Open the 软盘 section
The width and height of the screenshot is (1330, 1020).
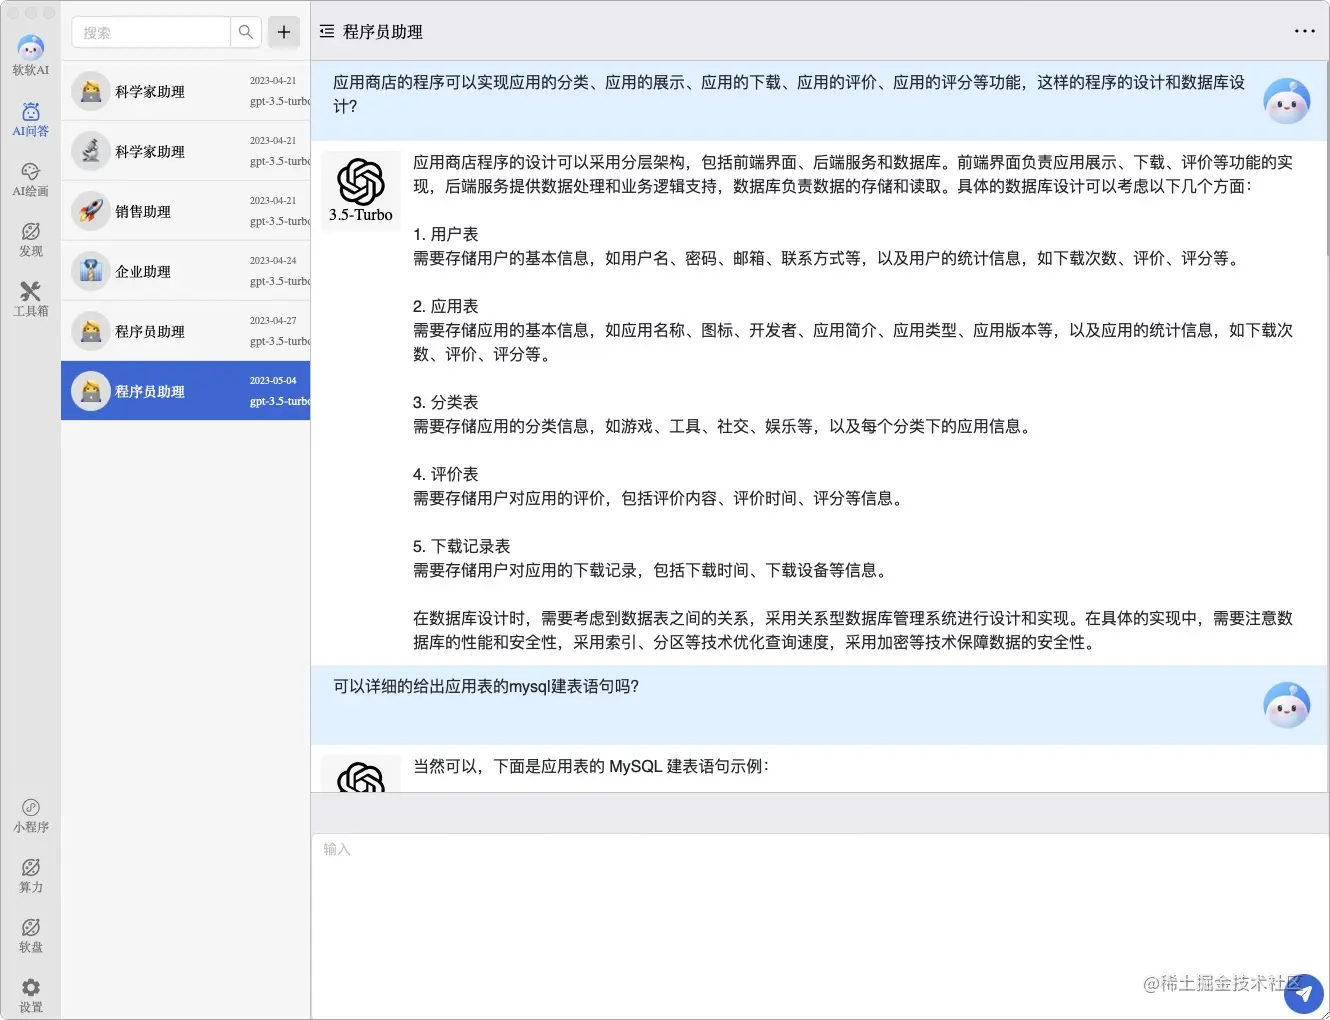31,936
